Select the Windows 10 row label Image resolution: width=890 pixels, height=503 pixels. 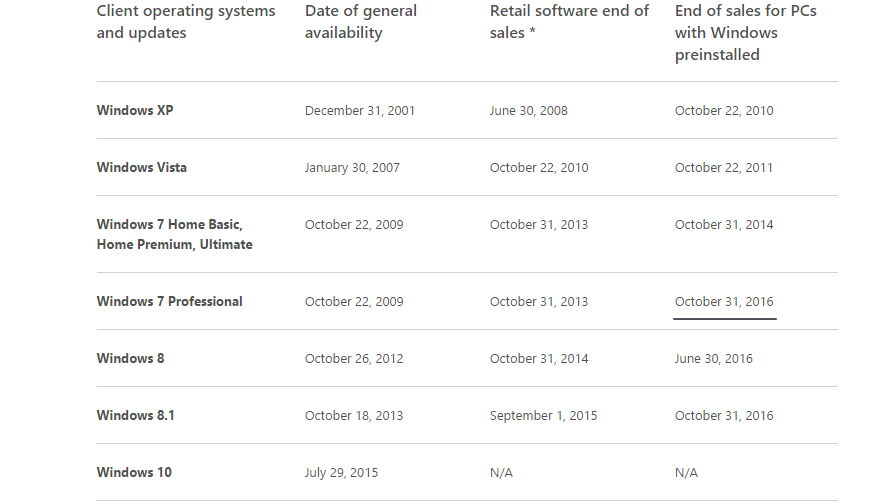click(134, 472)
